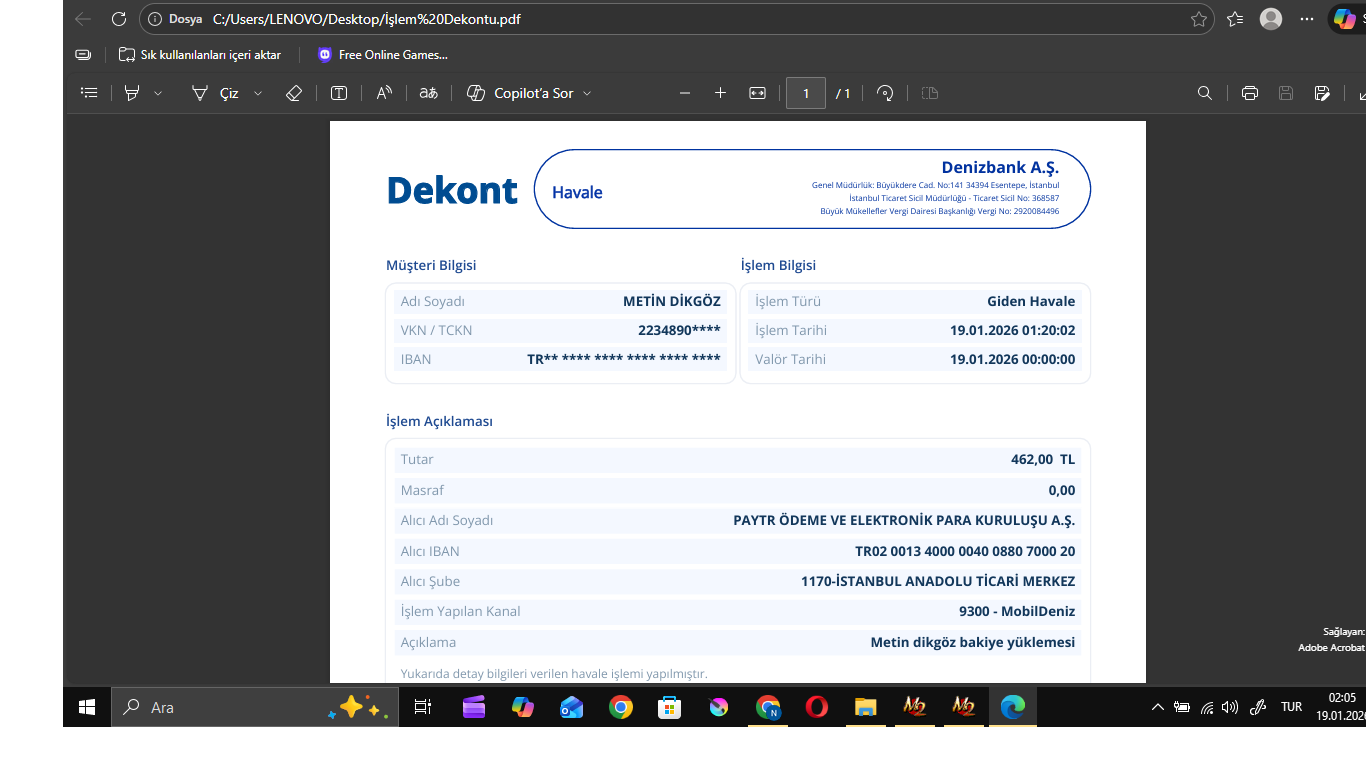Open the Free Online Games bookmark
This screenshot has height=768, width=1366.
382,55
